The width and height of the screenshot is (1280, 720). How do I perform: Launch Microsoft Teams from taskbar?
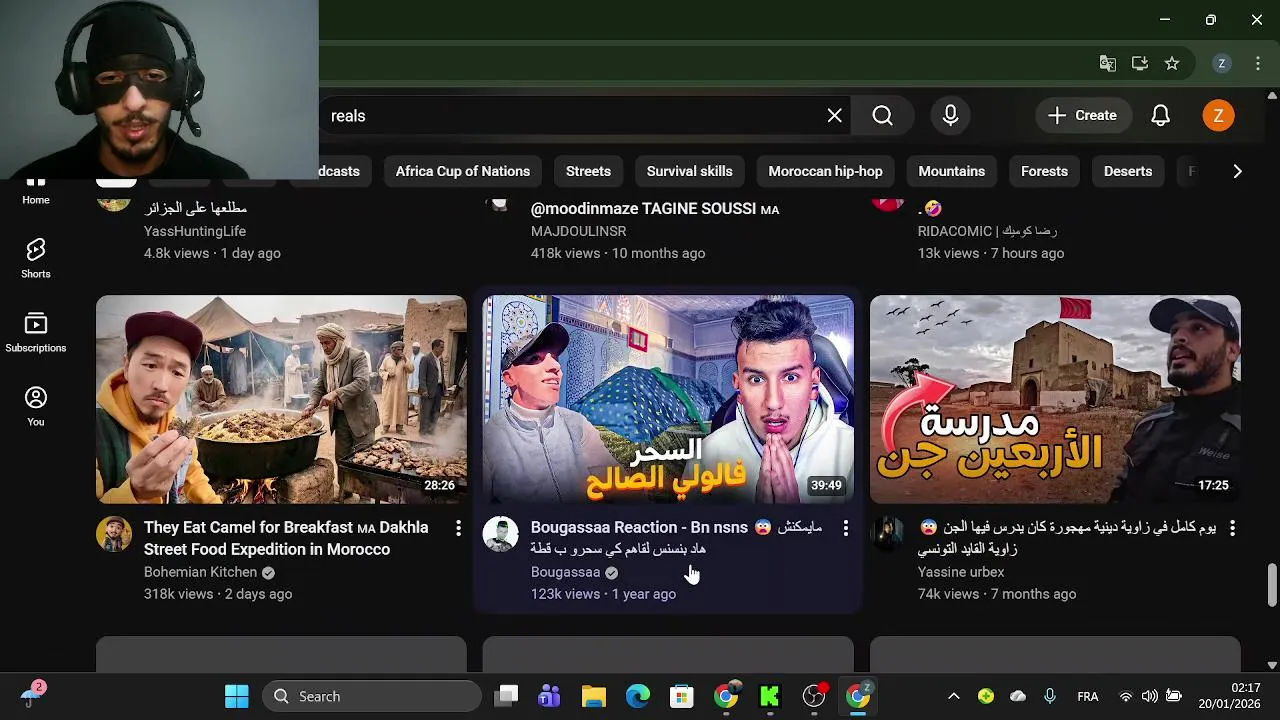549,696
